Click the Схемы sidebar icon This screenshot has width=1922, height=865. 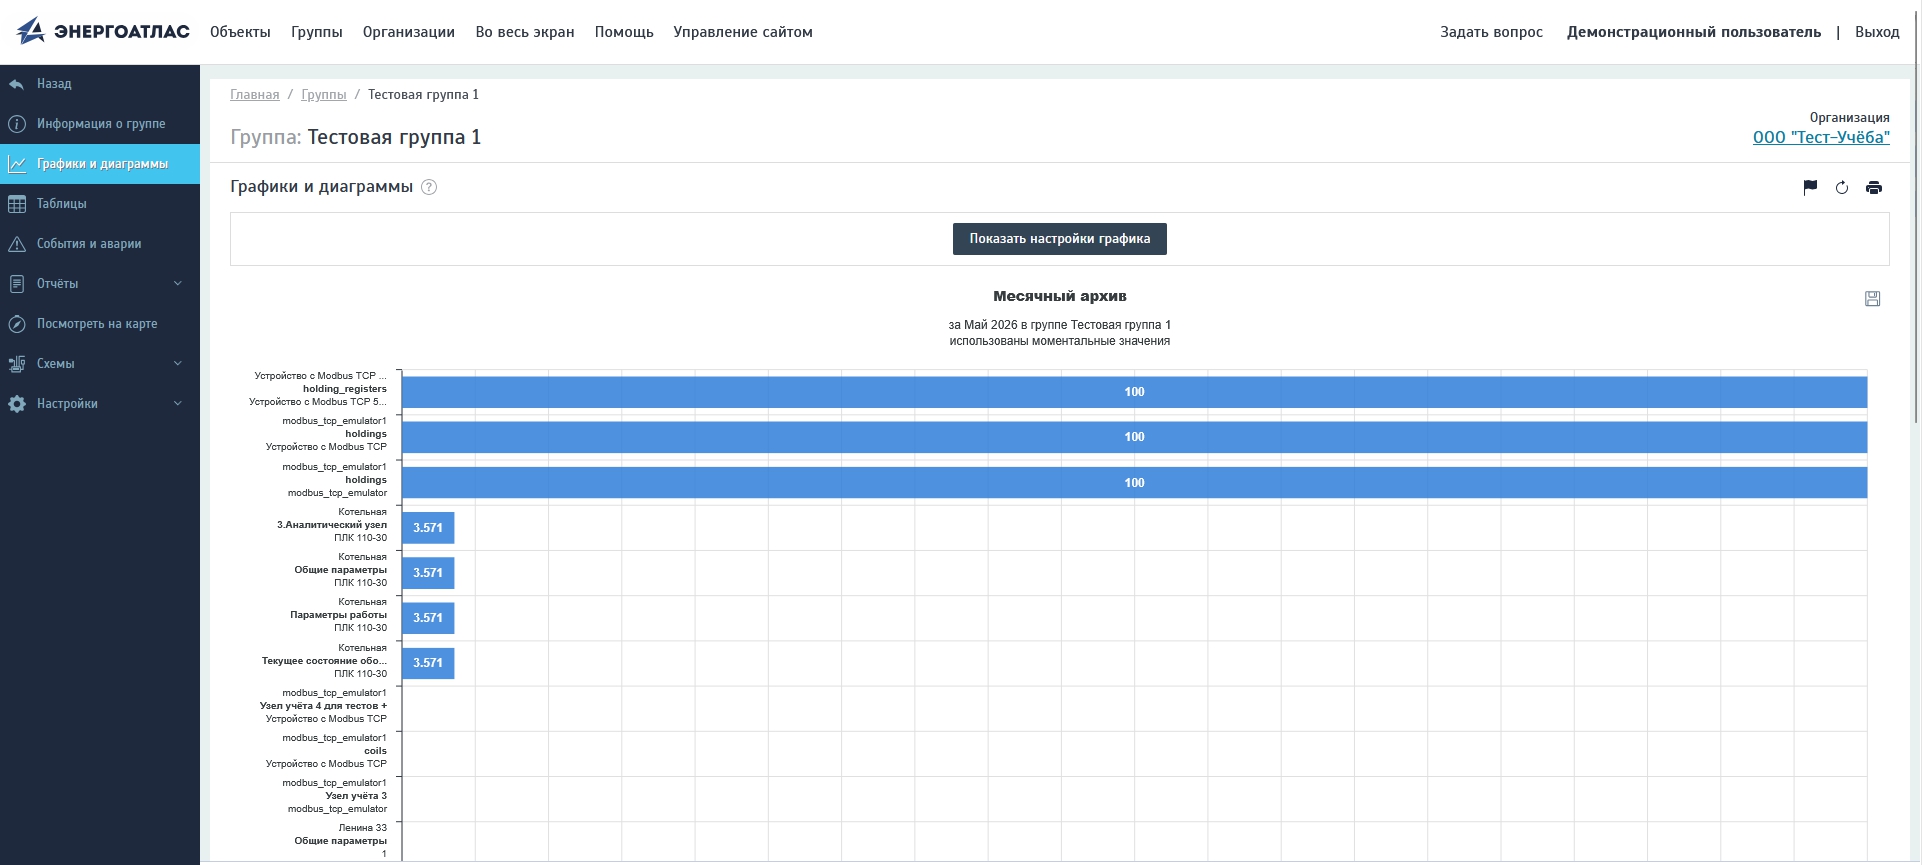17,364
